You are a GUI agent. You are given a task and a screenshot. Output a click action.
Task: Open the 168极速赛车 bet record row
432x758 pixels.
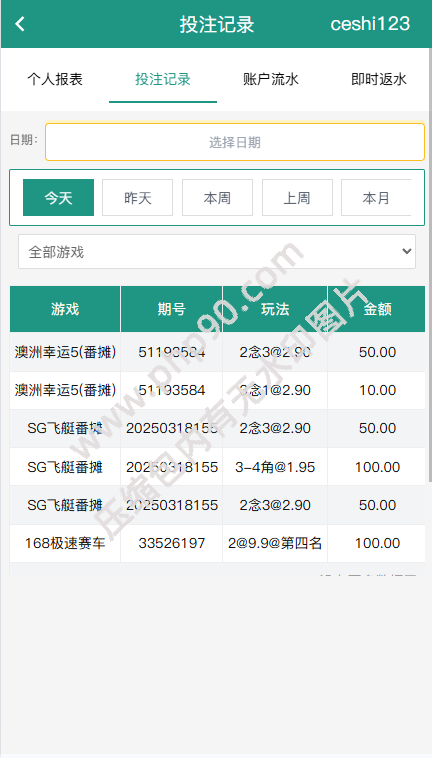click(x=217, y=543)
